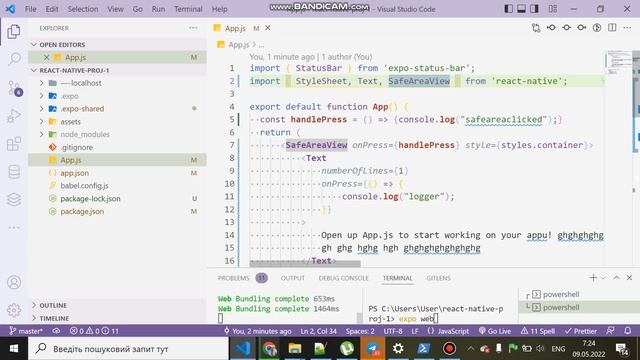Viewport: 640px width, 360px height.
Task: Open notifications bell in status bar
Action: pyautogui.click(x=628, y=331)
